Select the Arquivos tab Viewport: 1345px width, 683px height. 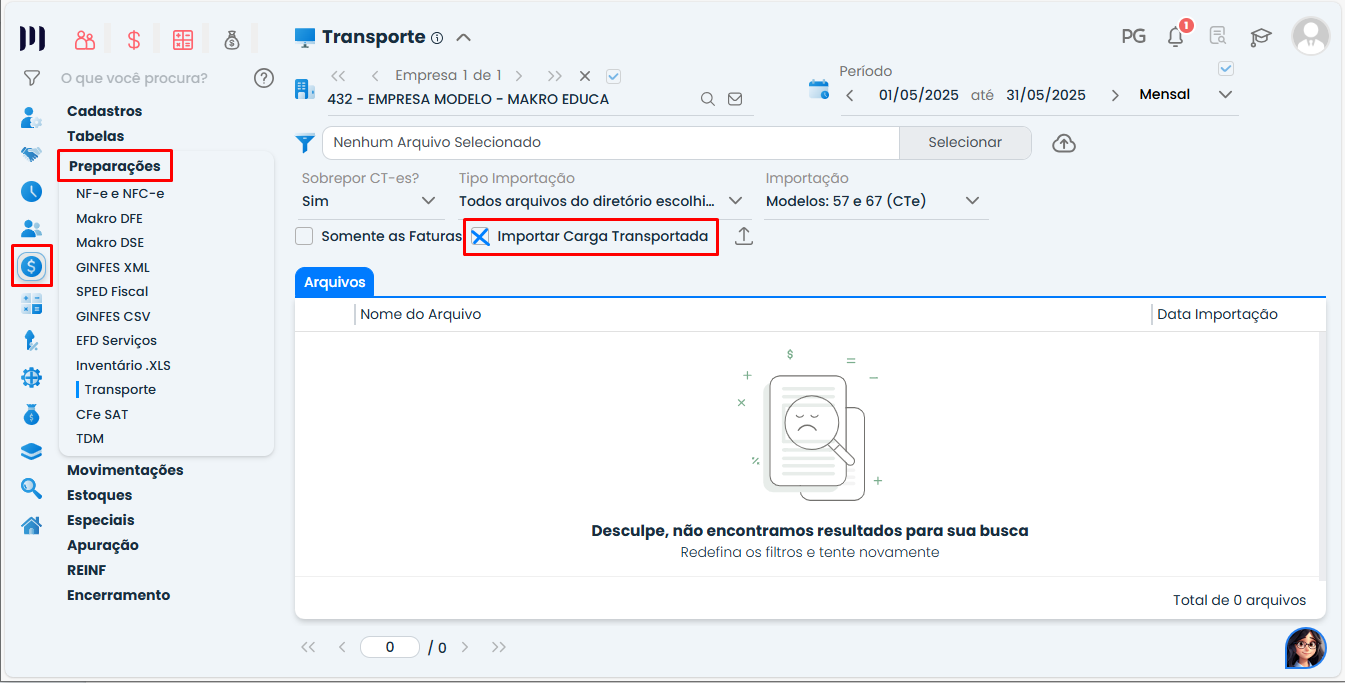(334, 282)
